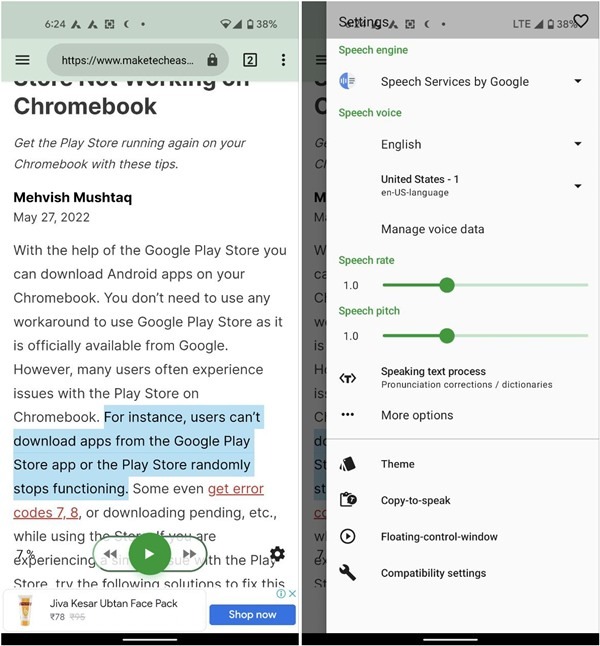600x646 pixels.
Task: Tap the URL field with maketecheasier address
Action: pos(138,60)
